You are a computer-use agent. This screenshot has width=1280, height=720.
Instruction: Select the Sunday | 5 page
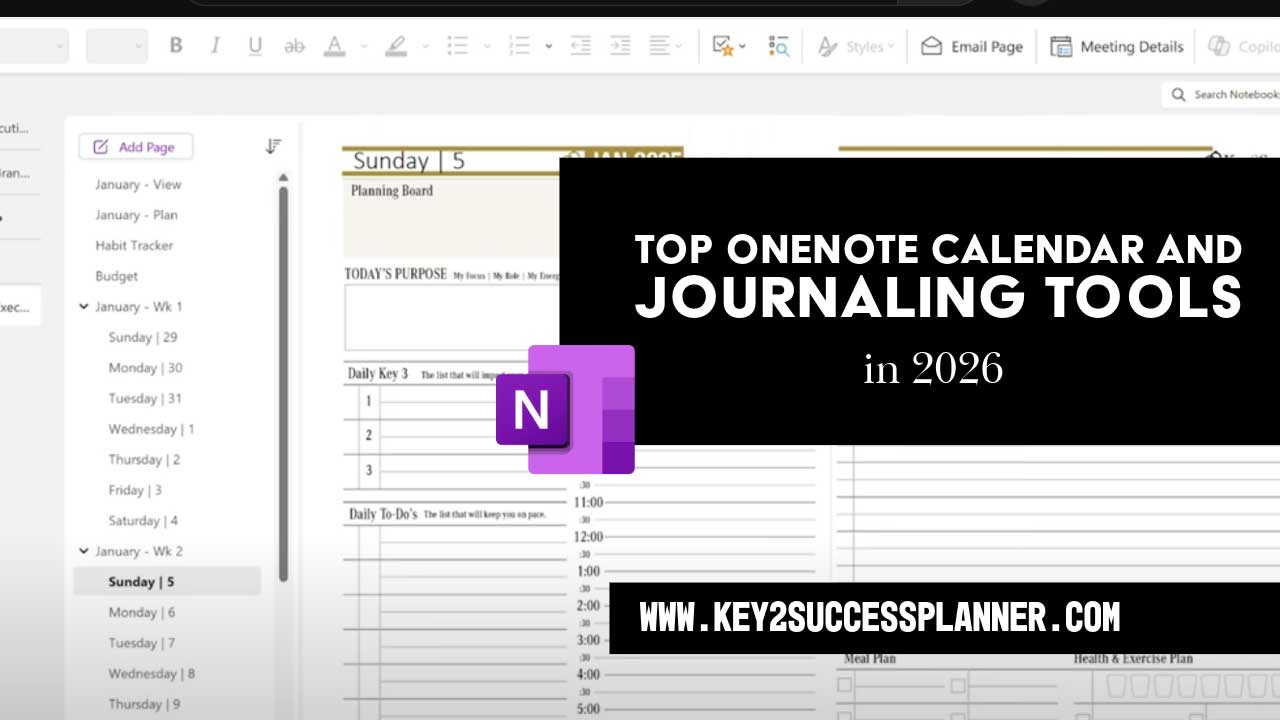click(166, 581)
